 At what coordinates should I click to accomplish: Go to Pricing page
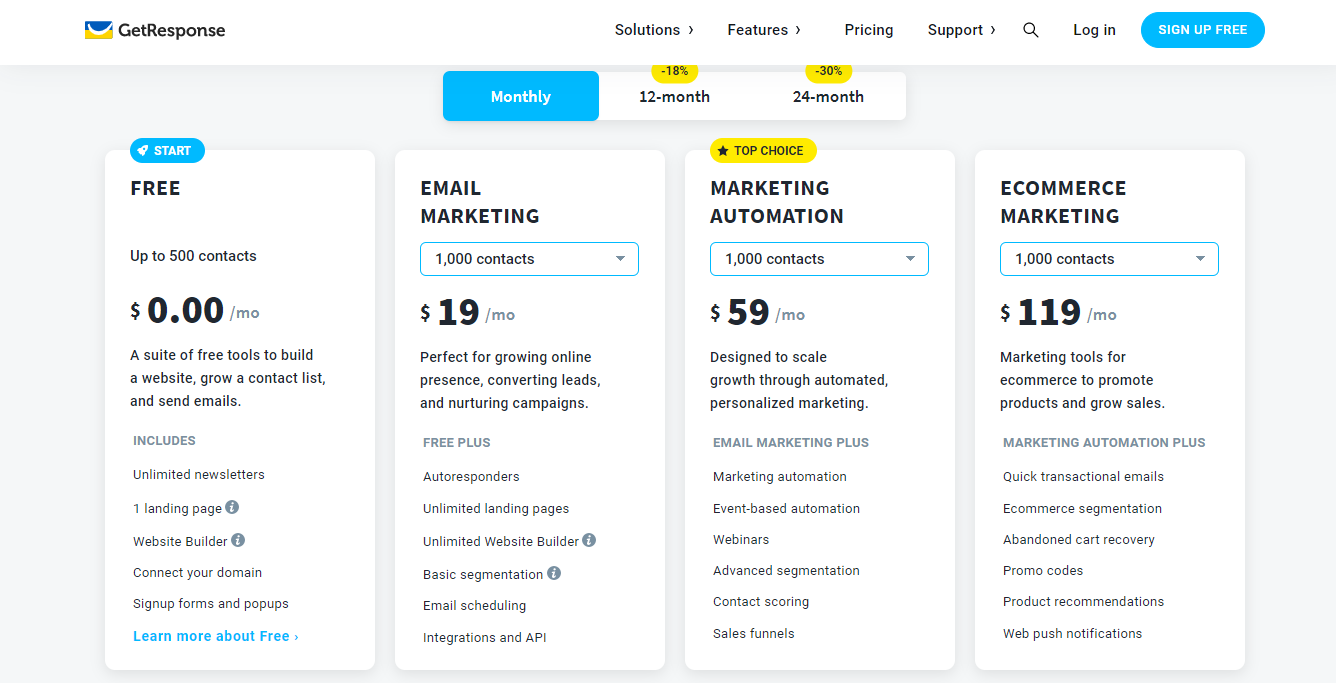point(869,30)
